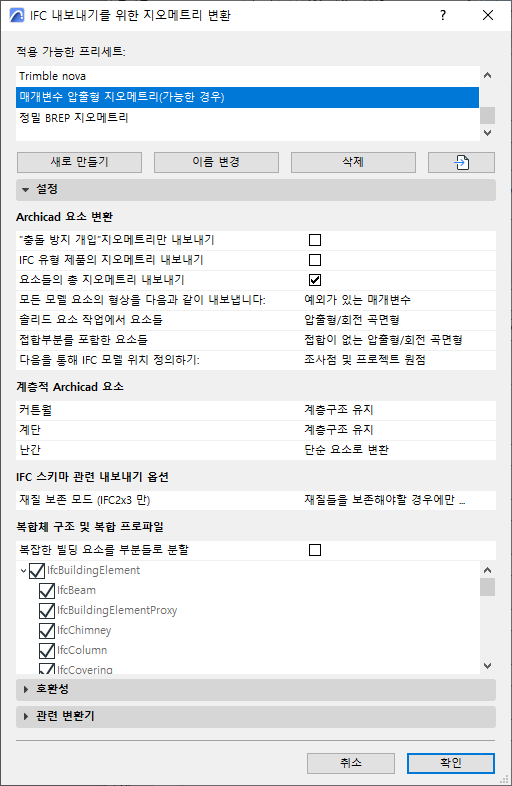Open the 재질 보존 모드 value dropdown

(x=385, y=500)
